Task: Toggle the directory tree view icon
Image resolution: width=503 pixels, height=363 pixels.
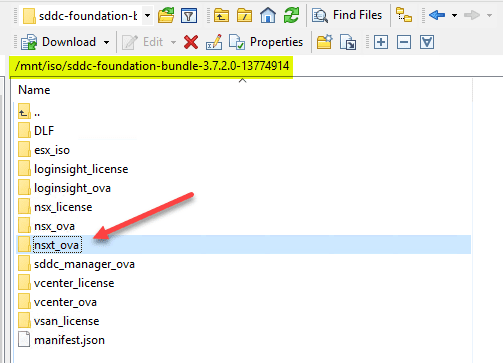Action: pyautogui.click(x=404, y=15)
